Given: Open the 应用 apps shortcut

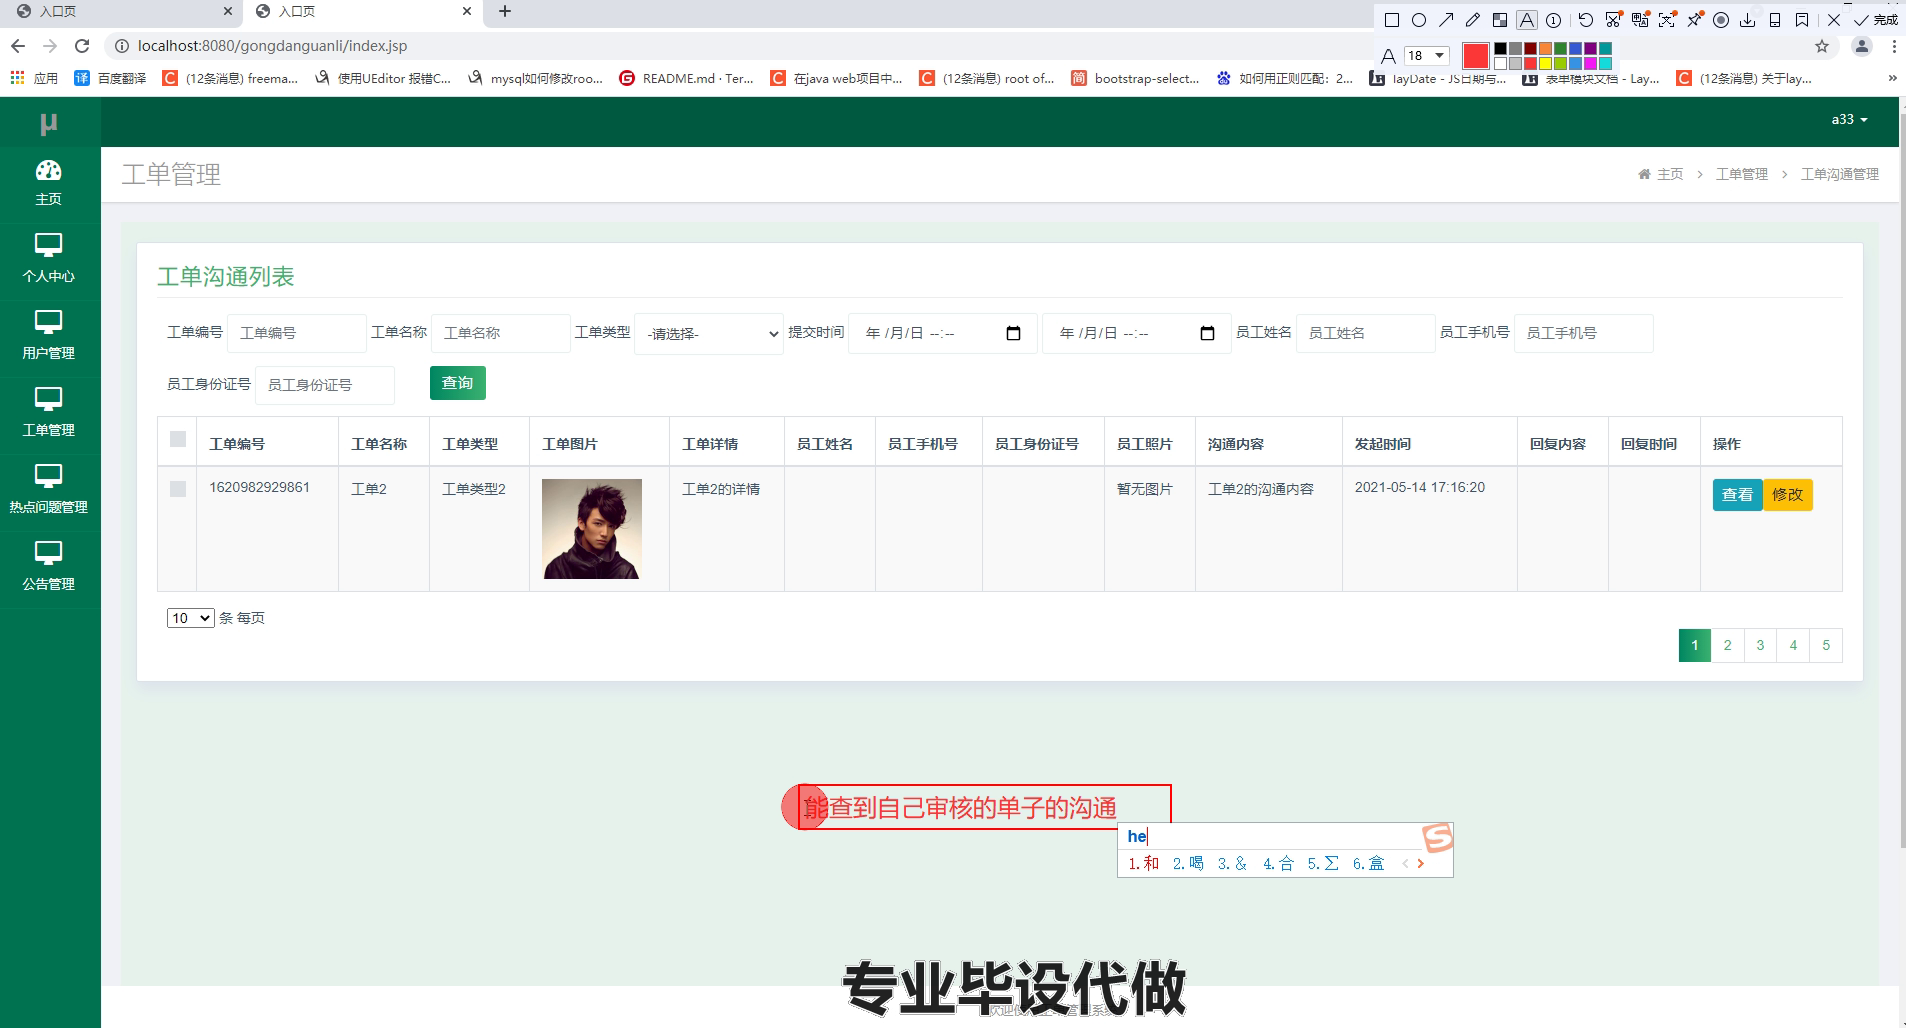Looking at the screenshot, I should (34, 78).
